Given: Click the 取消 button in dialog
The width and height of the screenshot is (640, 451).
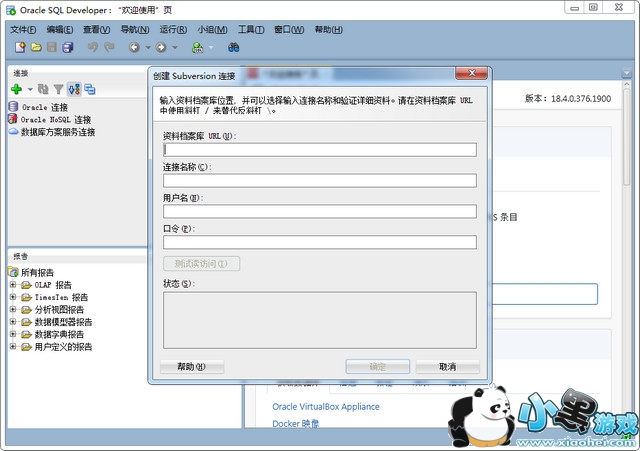Looking at the screenshot, I should 448,367.
